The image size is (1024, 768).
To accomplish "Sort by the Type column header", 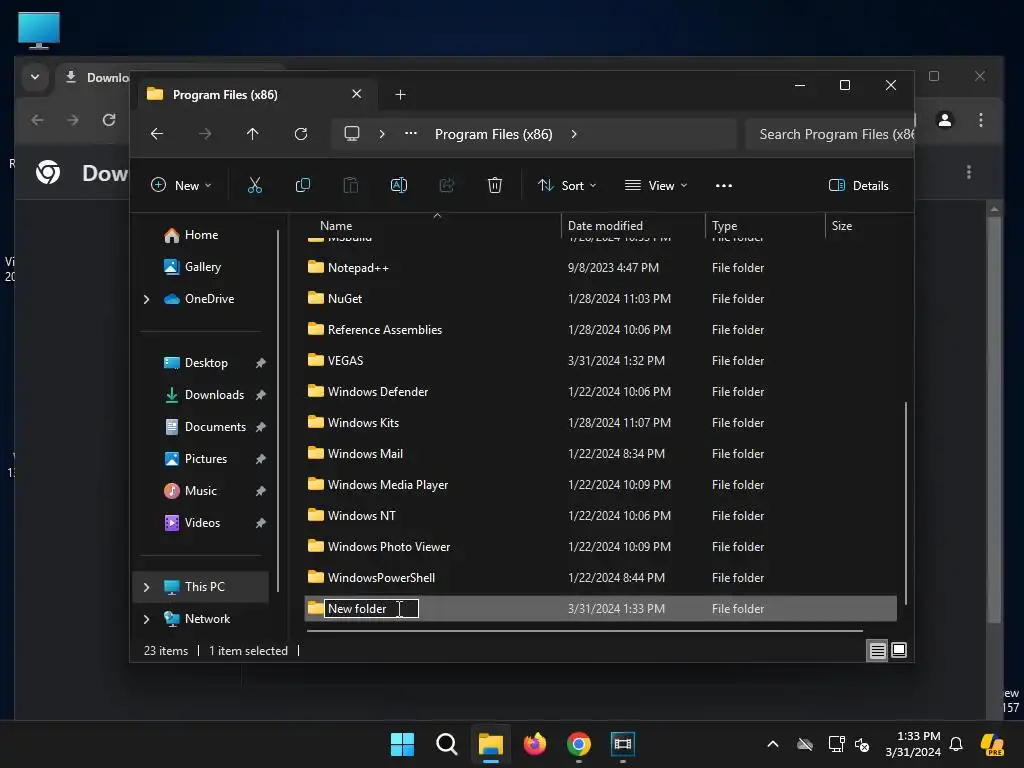I will pyautogui.click(x=724, y=226).
